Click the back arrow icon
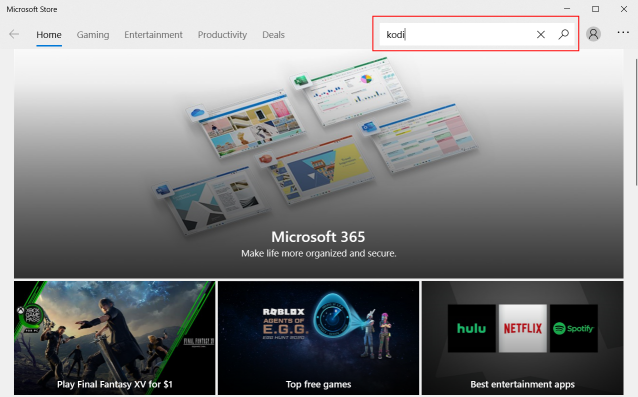The width and height of the screenshot is (638, 397). 14,34
